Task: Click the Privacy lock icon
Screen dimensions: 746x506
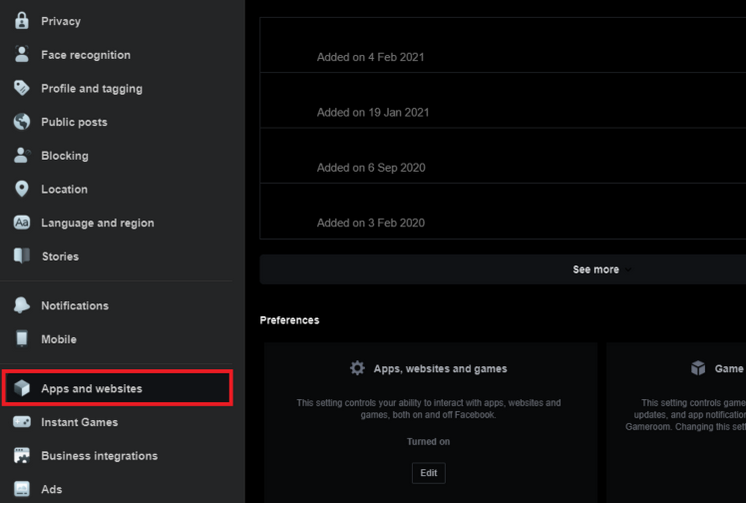Action: point(21,21)
